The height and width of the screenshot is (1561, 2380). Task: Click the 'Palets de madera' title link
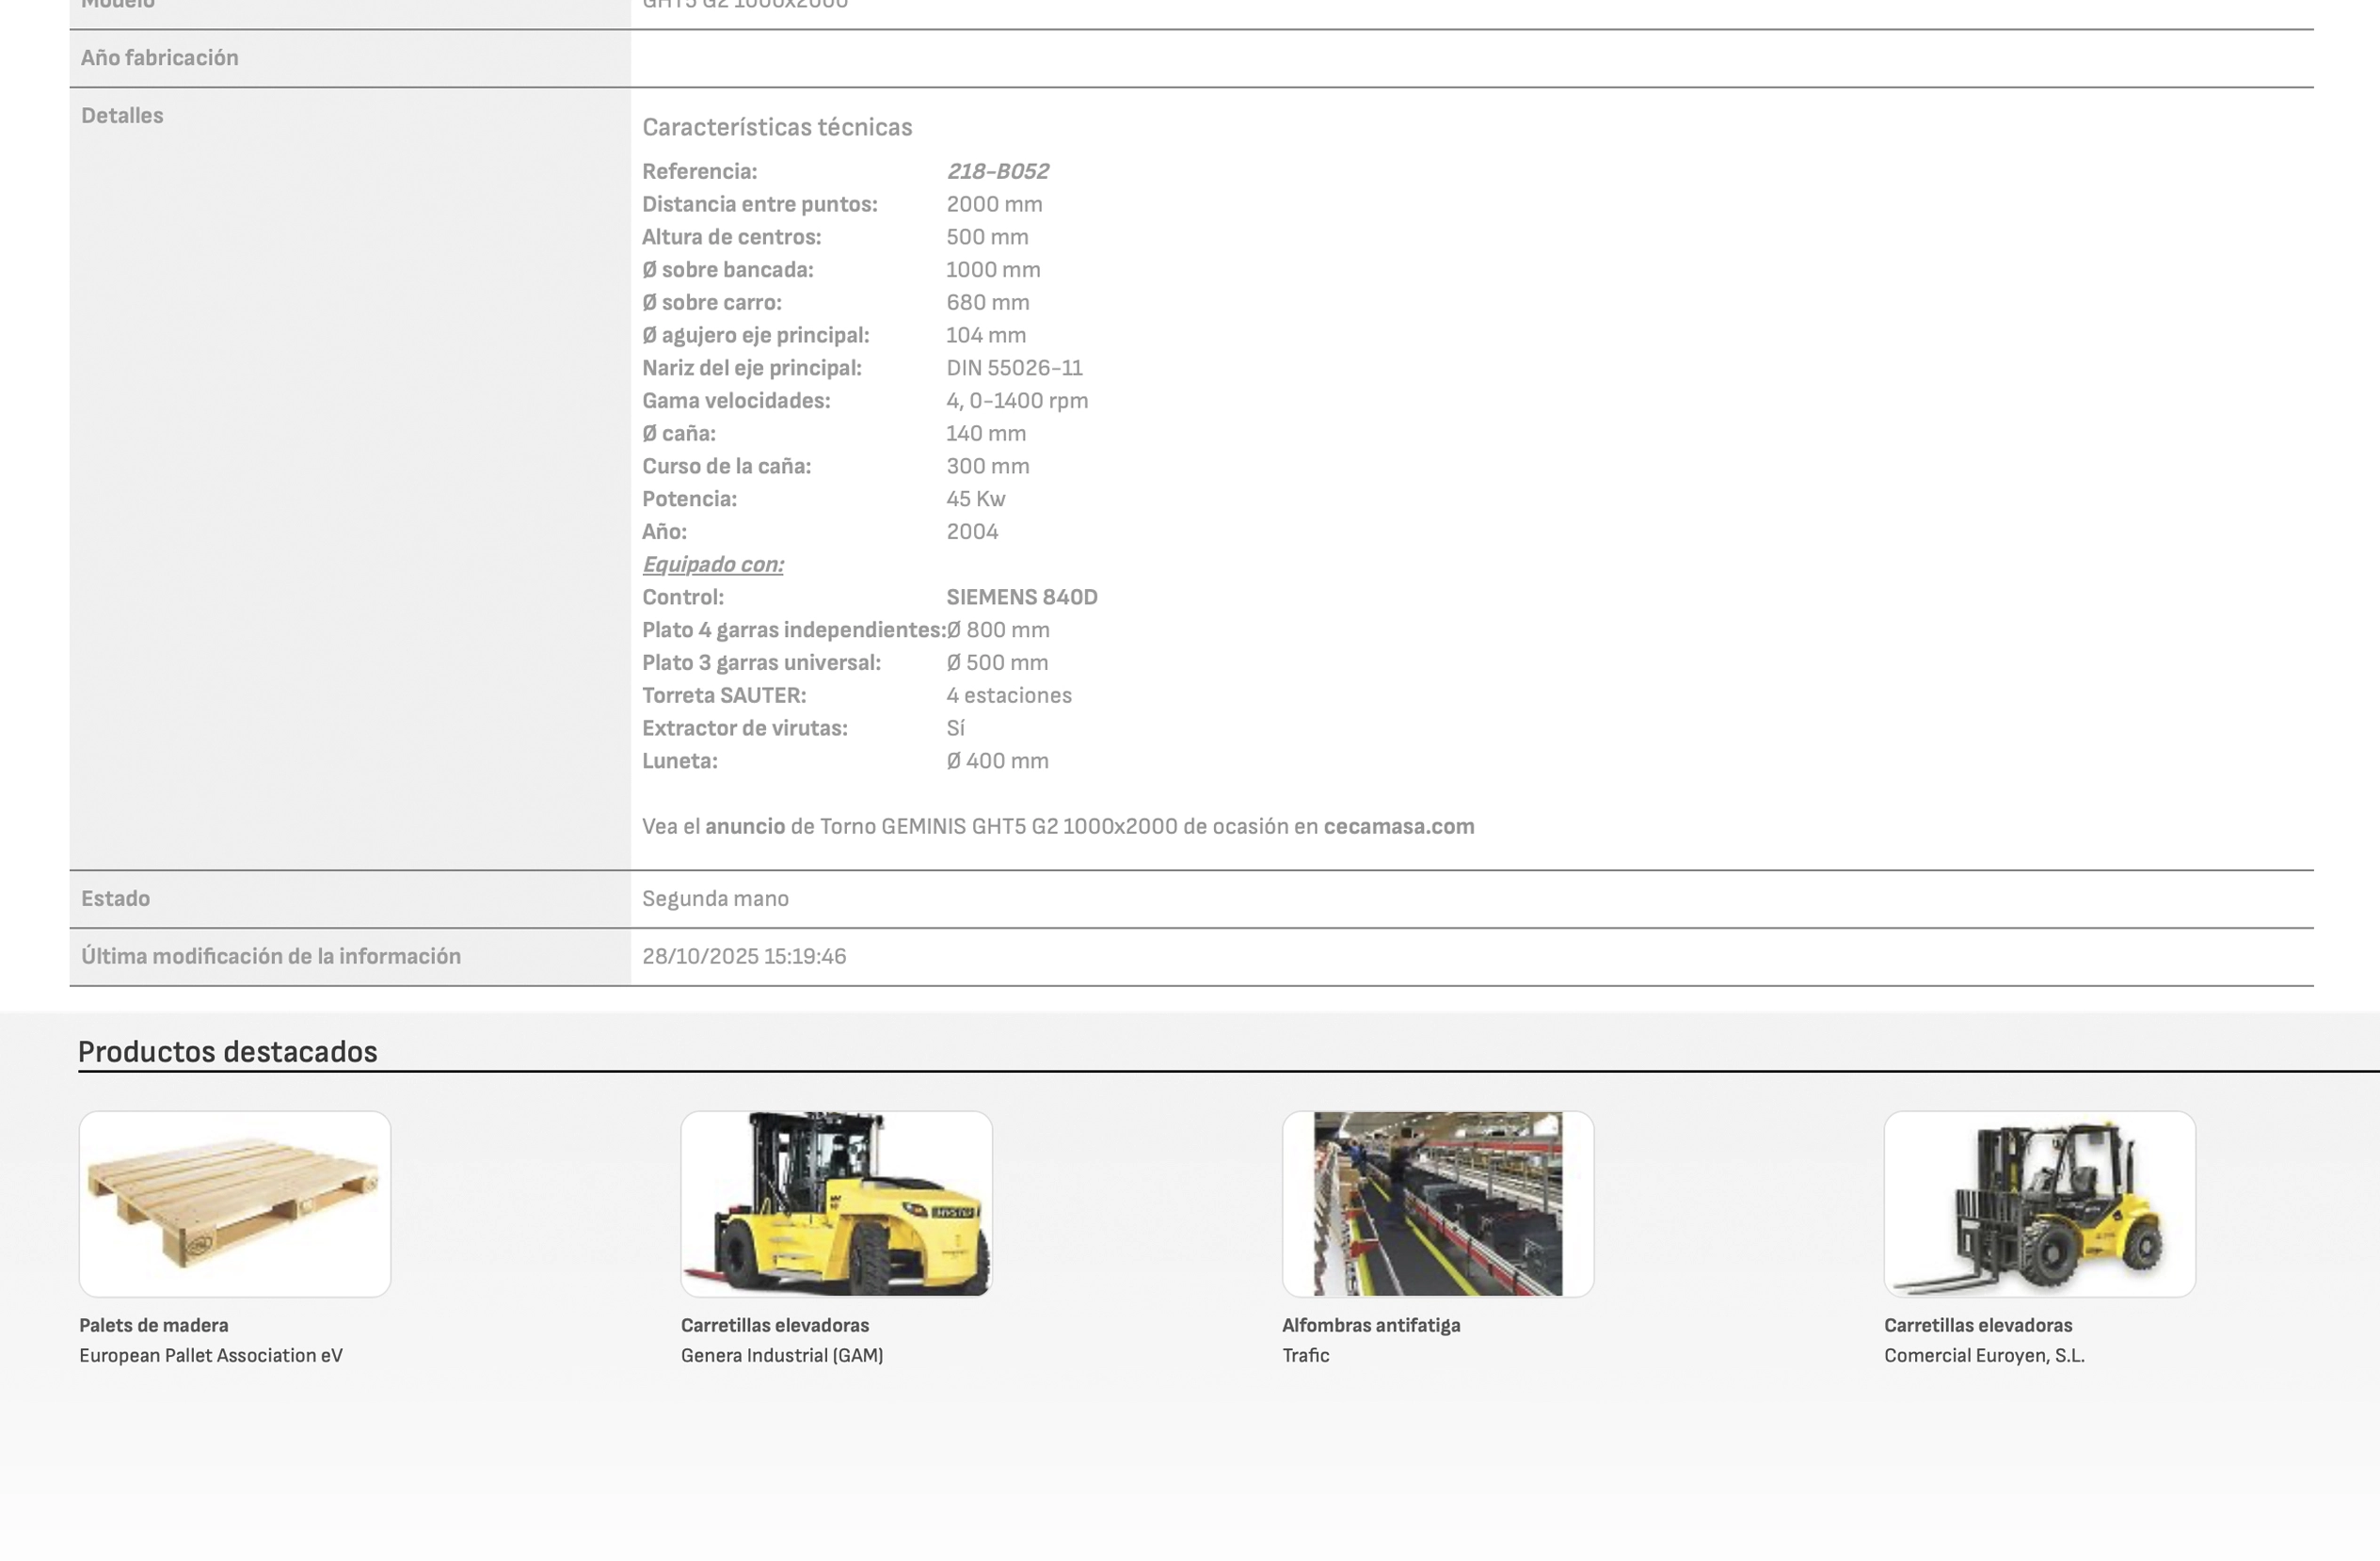[153, 1325]
